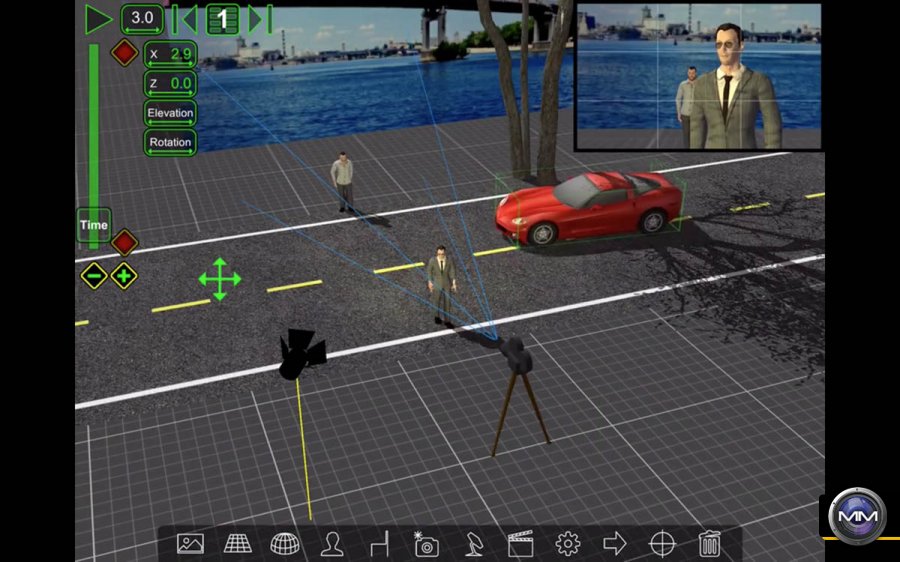
Task: Open settings with the gear icon
Action: 568,543
